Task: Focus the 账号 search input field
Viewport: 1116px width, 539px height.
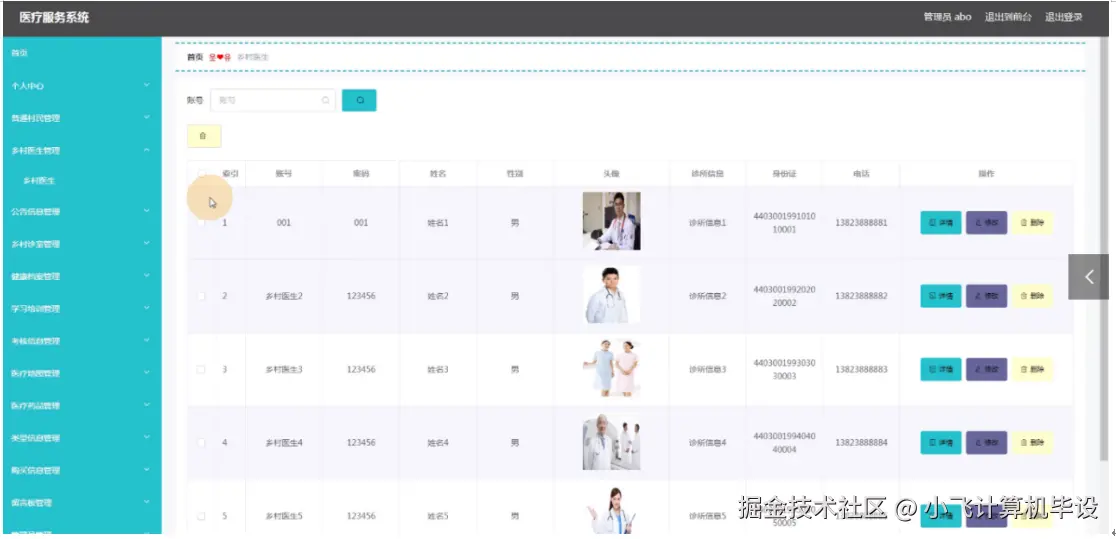Action: pos(273,100)
